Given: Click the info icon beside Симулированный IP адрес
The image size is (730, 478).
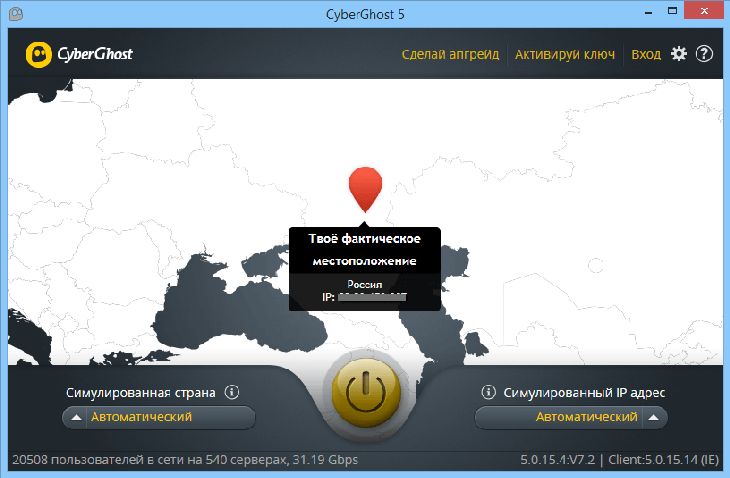Looking at the screenshot, I should tap(488, 392).
